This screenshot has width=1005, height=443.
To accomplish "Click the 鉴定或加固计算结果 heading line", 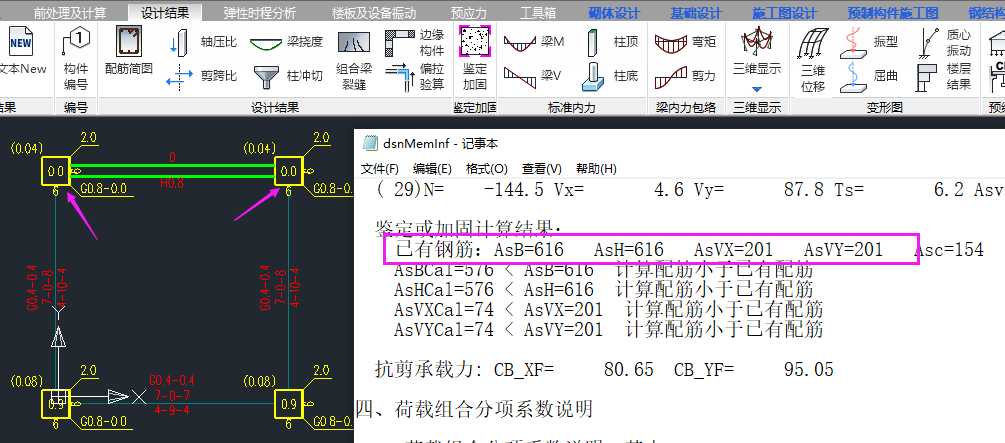I will pyautogui.click(x=467, y=228).
